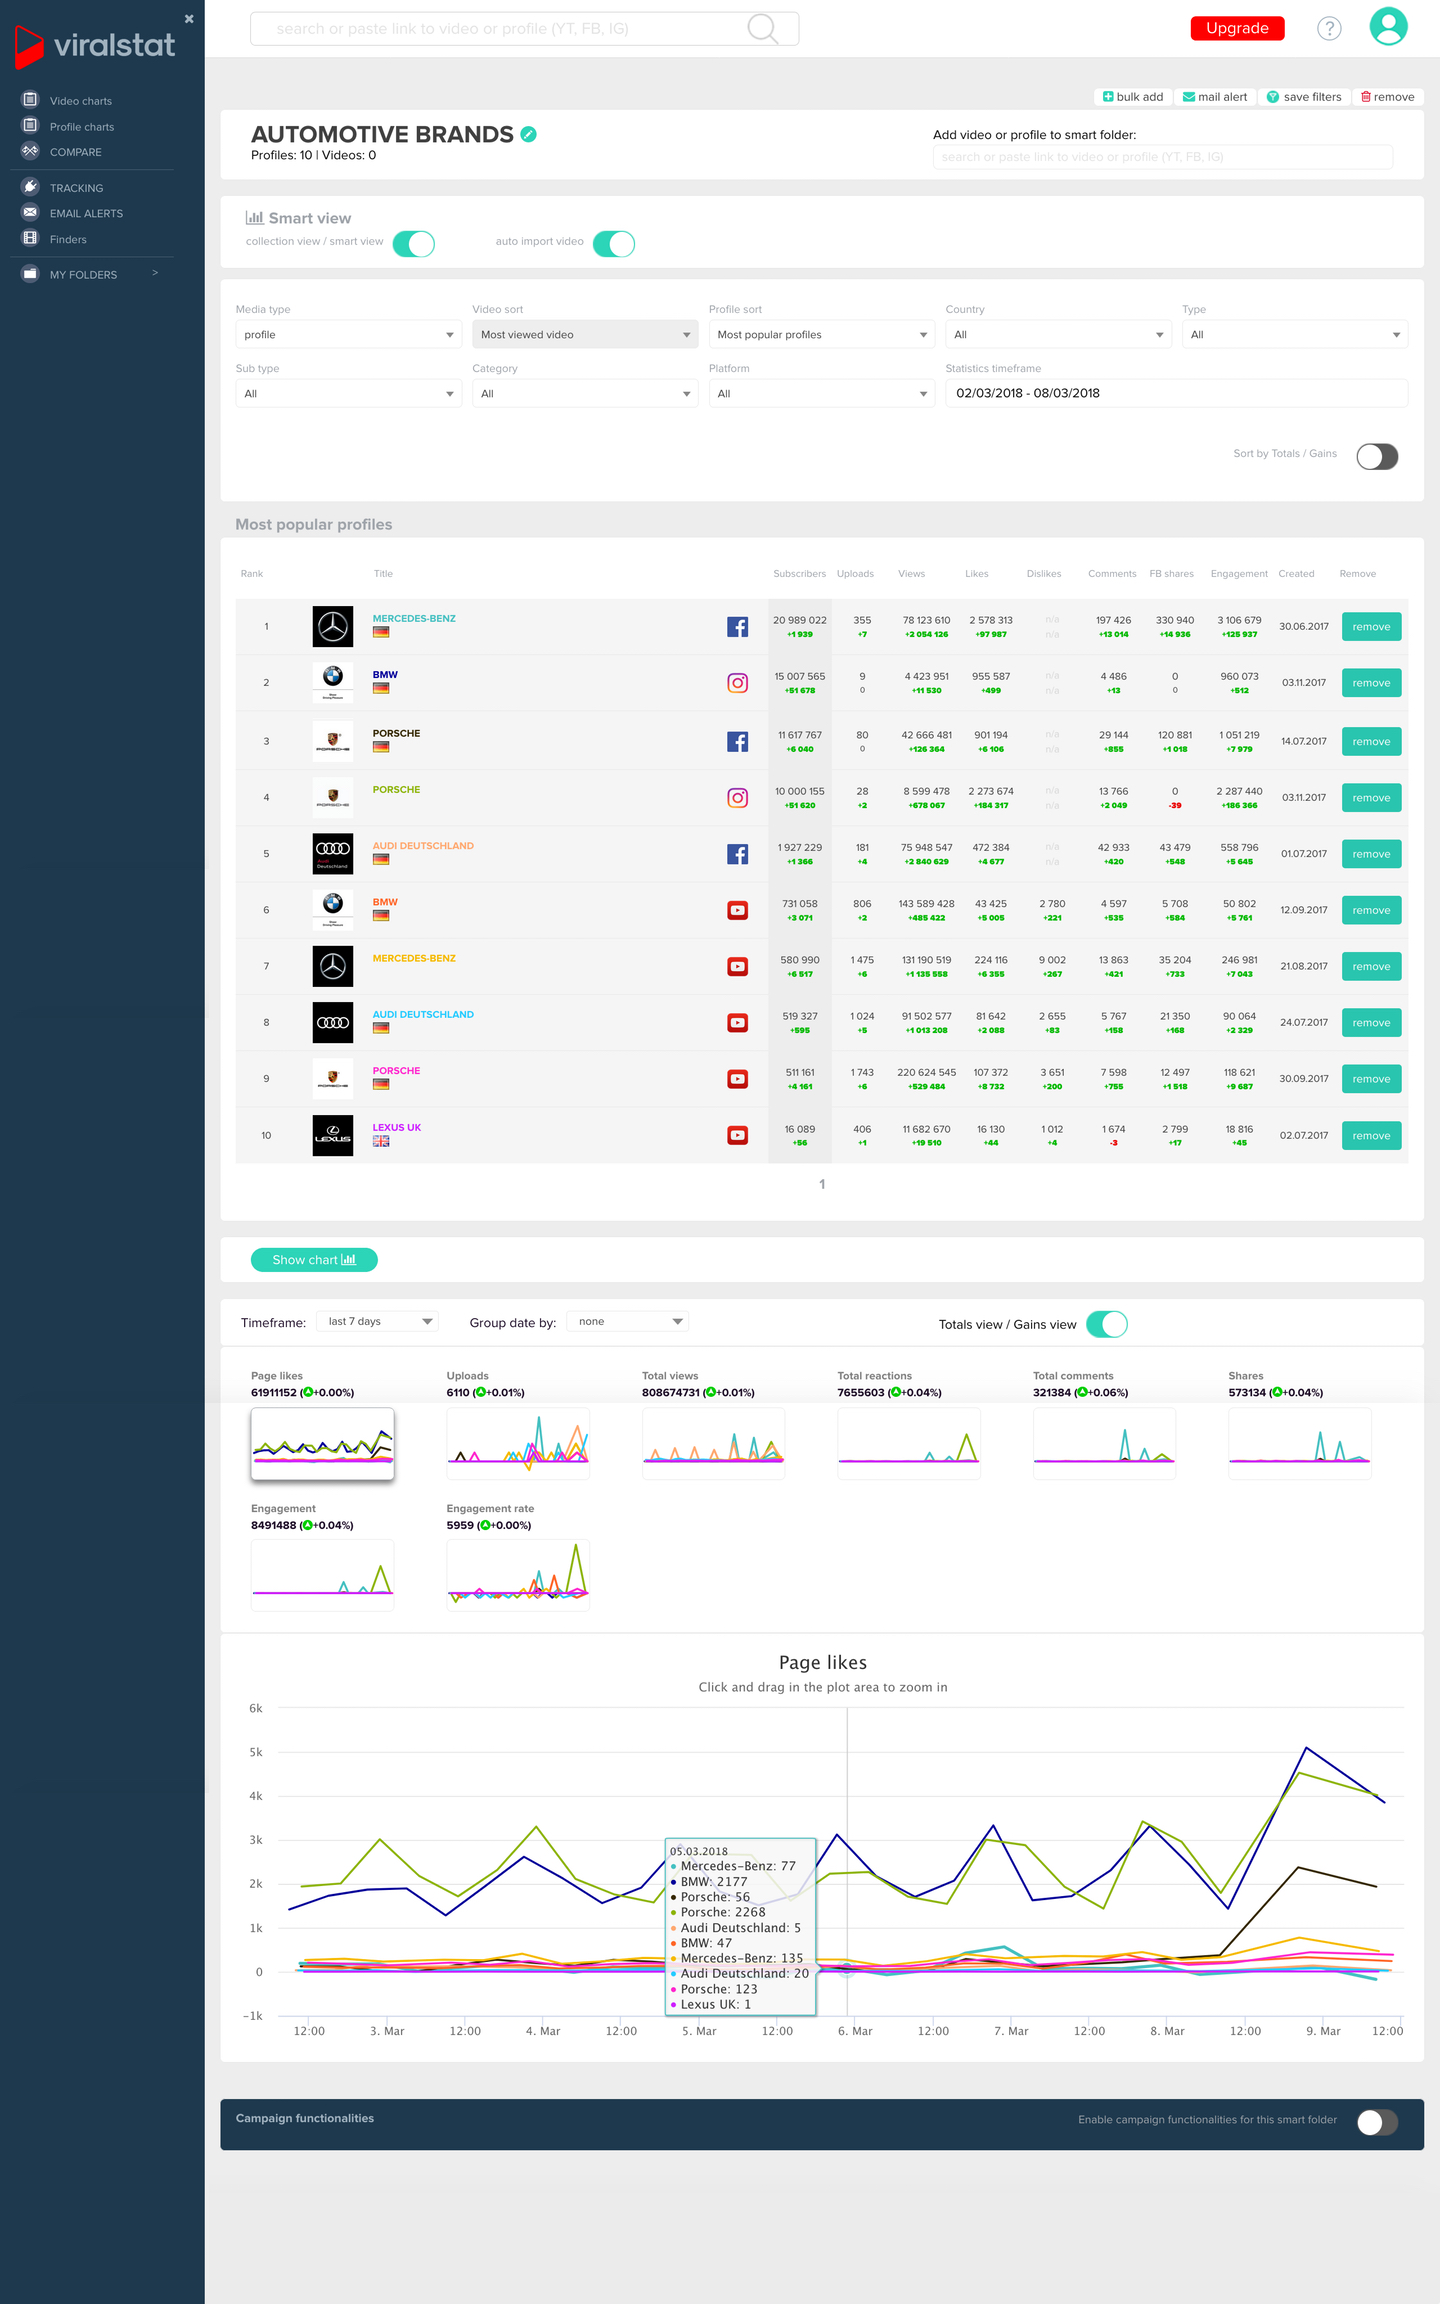Viewport: 1440px width, 2304px height.
Task: Click the Profile charts sidebar icon
Action: (30, 126)
